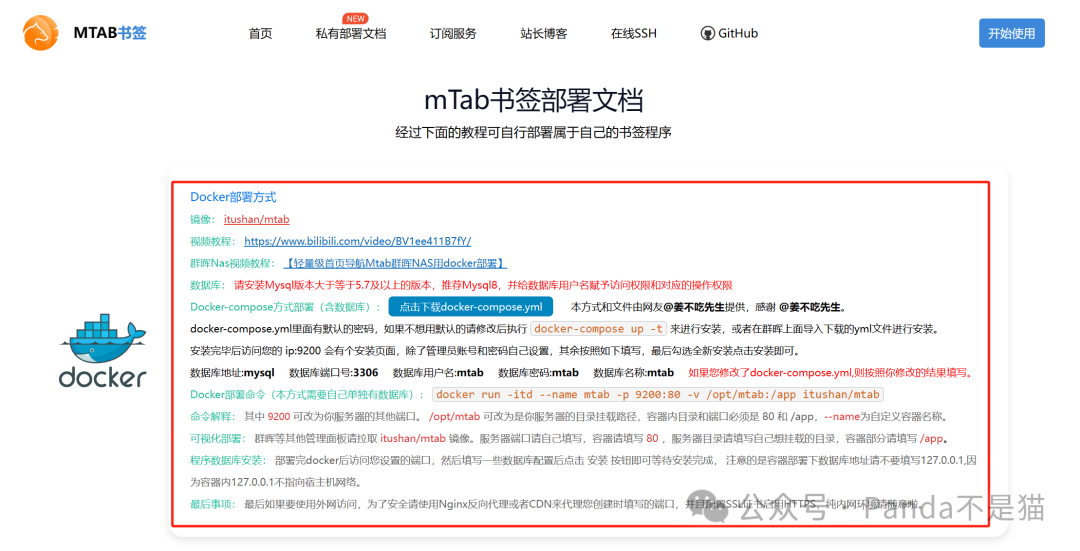The image size is (1080, 551).
Task: Click the subtitle 经过下面的教程可自行部署
Action: [534, 132]
